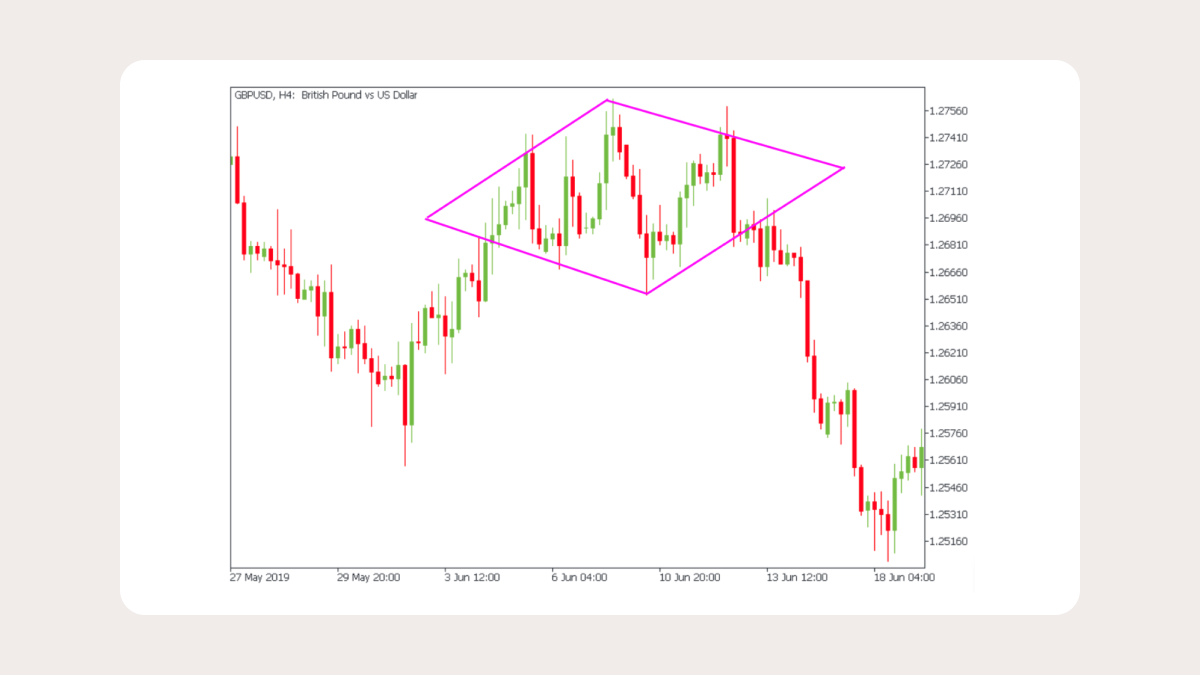Click the '3 Jun 12:00' time label
The height and width of the screenshot is (675, 1200).
click(x=474, y=578)
